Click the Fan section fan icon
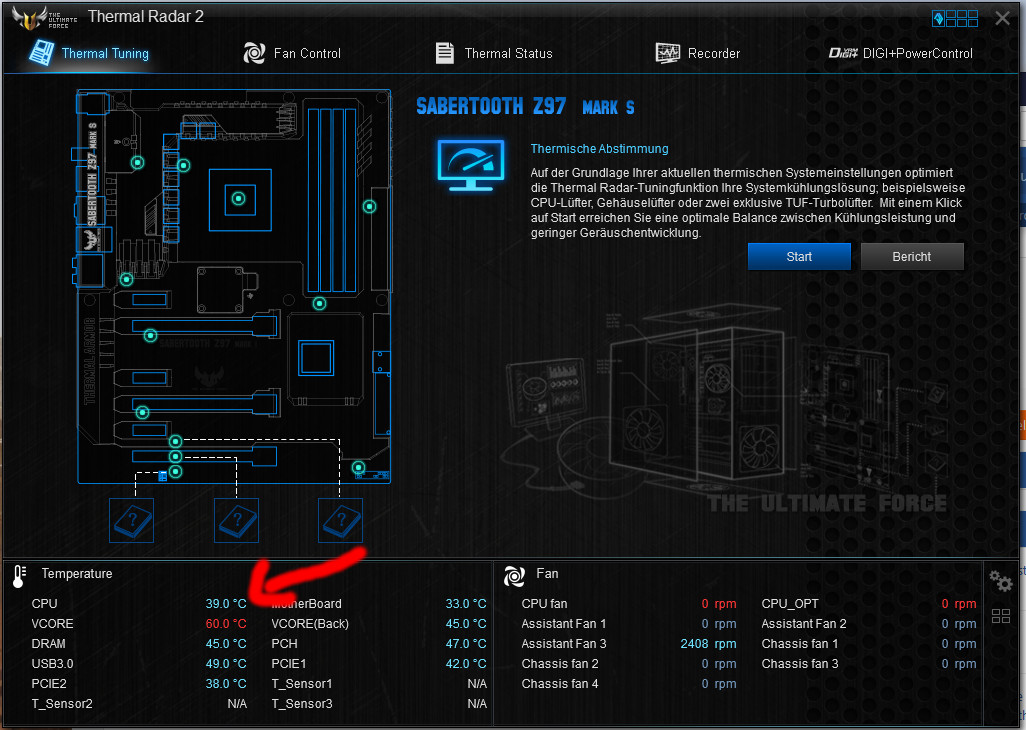1026x730 pixels. pos(514,576)
